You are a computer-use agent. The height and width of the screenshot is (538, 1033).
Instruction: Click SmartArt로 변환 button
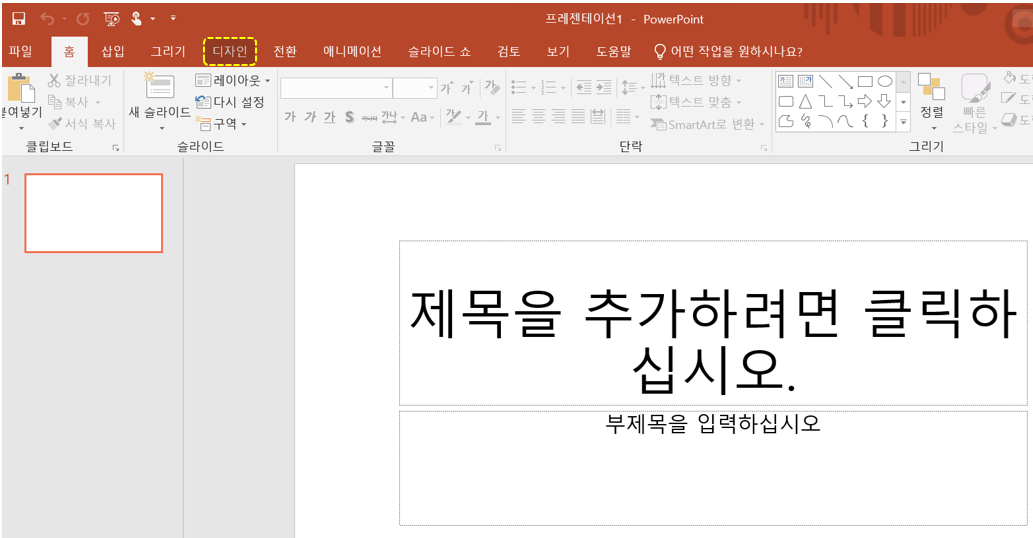click(x=708, y=124)
